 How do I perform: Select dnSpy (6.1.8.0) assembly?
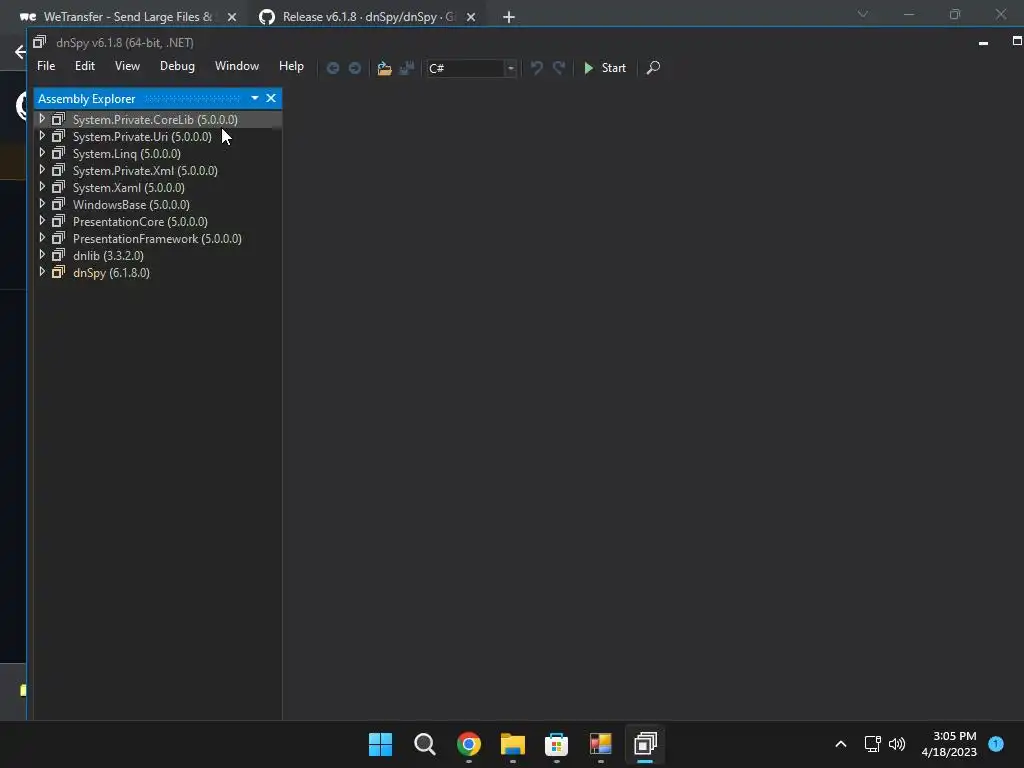click(111, 272)
